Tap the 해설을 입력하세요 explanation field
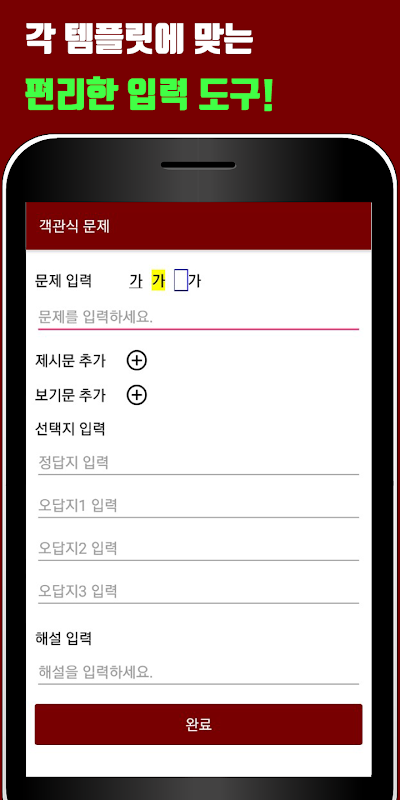This screenshot has width=400, height=800. (198, 672)
